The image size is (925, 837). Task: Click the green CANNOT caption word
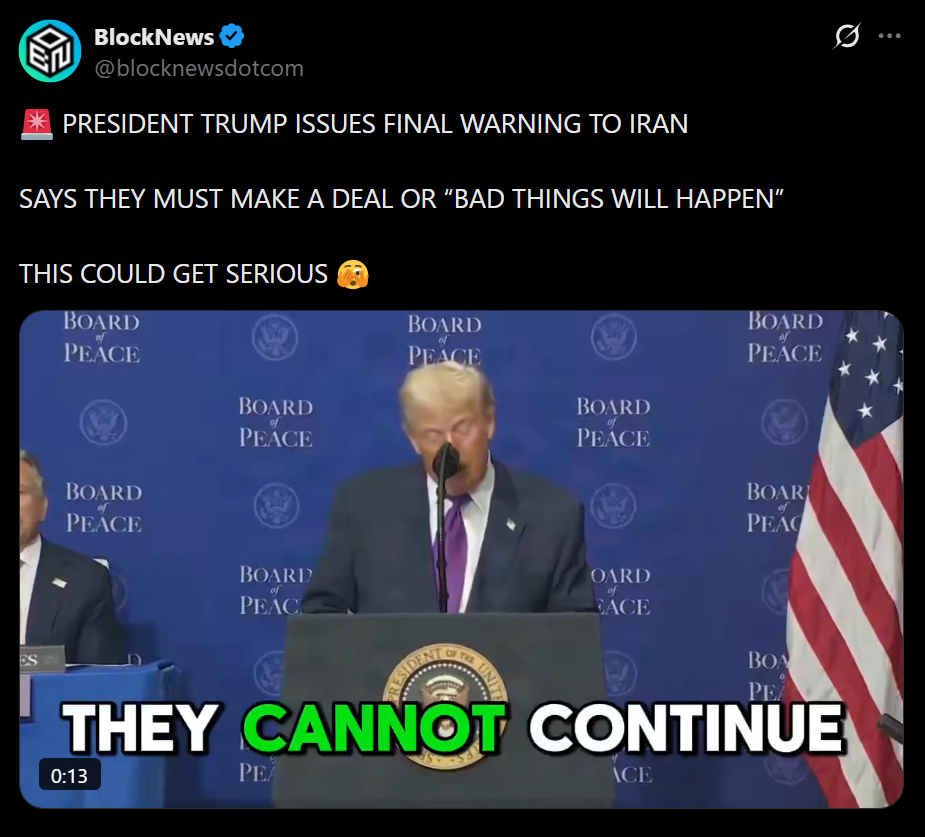point(374,727)
